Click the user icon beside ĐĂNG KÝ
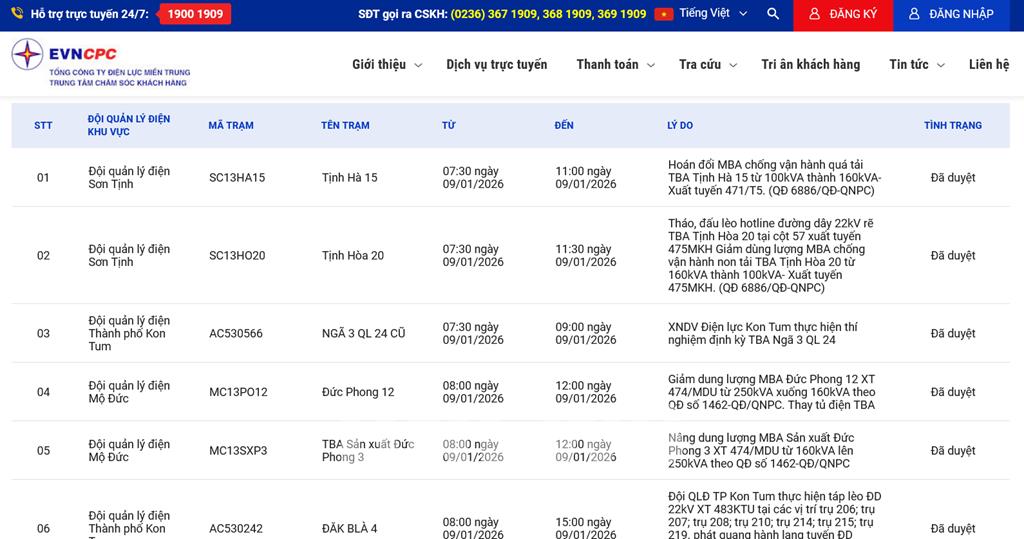Screen dimensions: 1024x539 815,14
